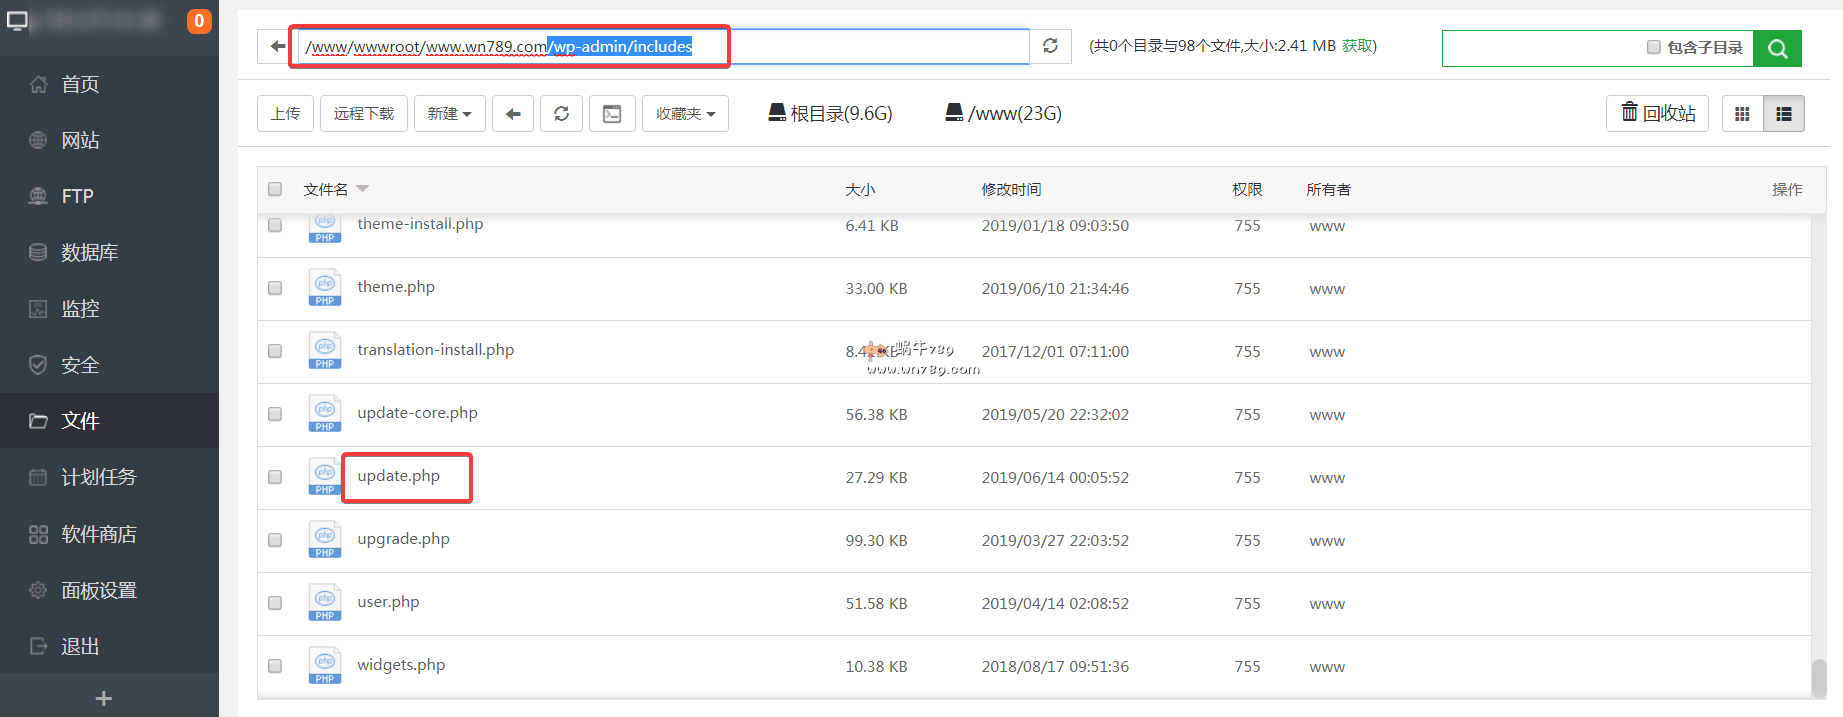Click the 上传 upload button

(x=285, y=114)
